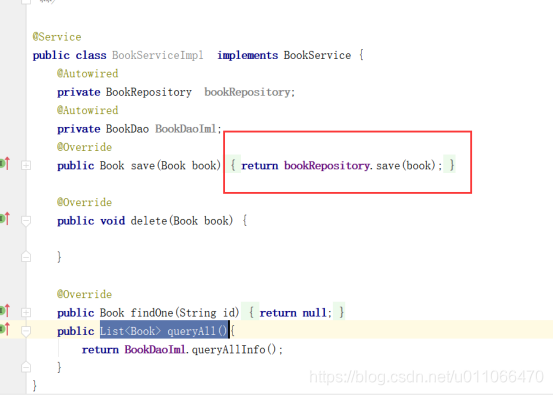The image size is (553, 395).
Task: Expand the folded body 'return null;' in findOne
Action: tap(293, 312)
